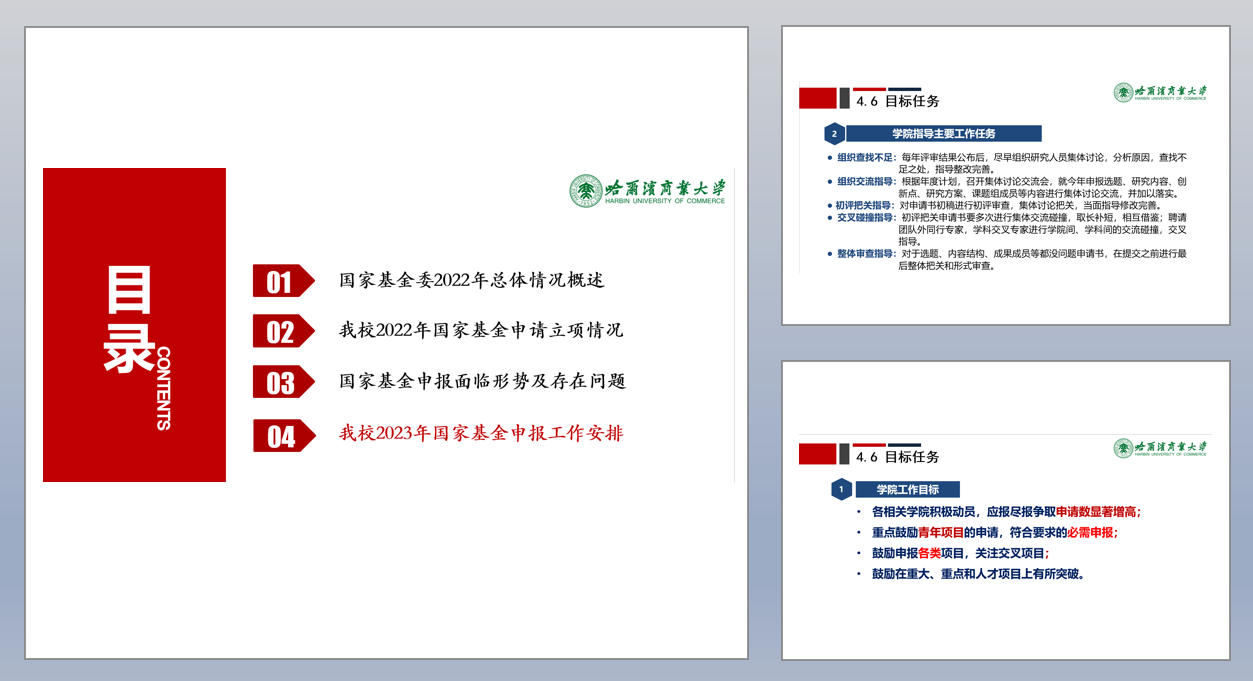Click the blue 学院工作目标 banner
Viewport: 1253px width, 681px height.
click(x=908, y=490)
